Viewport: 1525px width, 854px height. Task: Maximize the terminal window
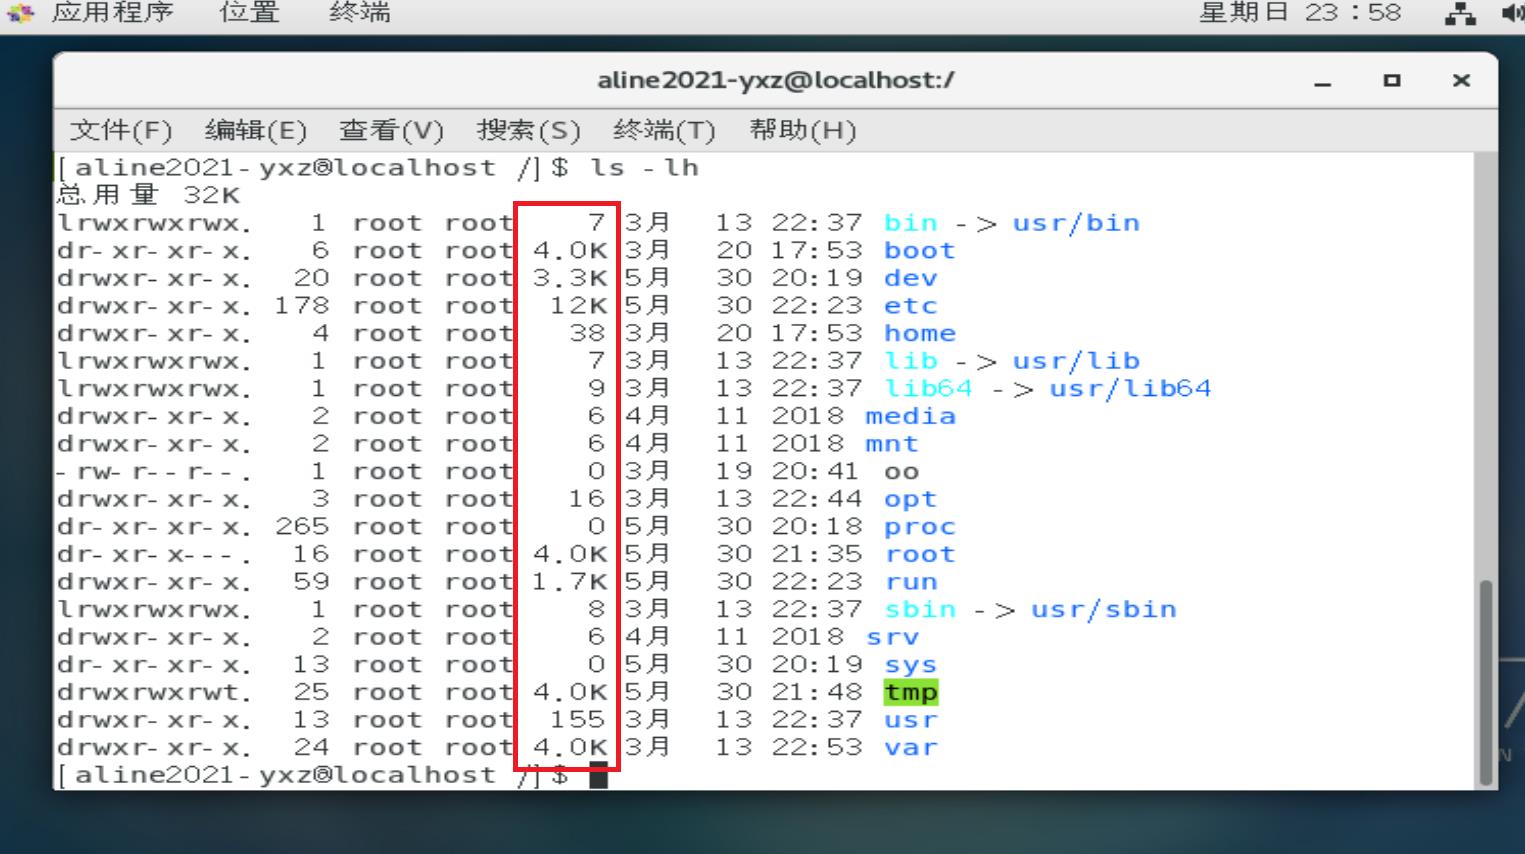click(1392, 80)
